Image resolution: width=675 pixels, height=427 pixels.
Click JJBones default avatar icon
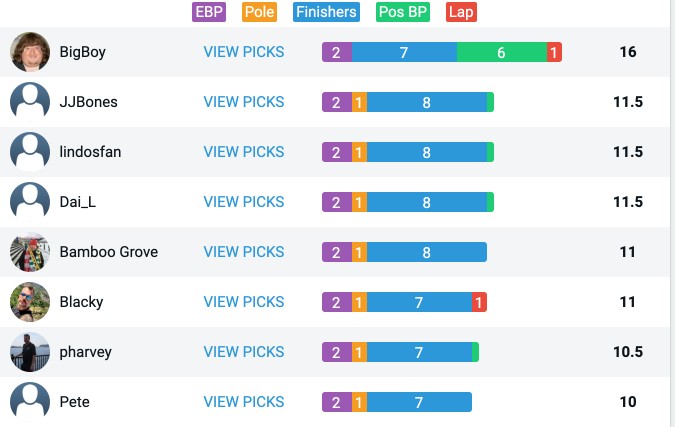coord(30,102)
